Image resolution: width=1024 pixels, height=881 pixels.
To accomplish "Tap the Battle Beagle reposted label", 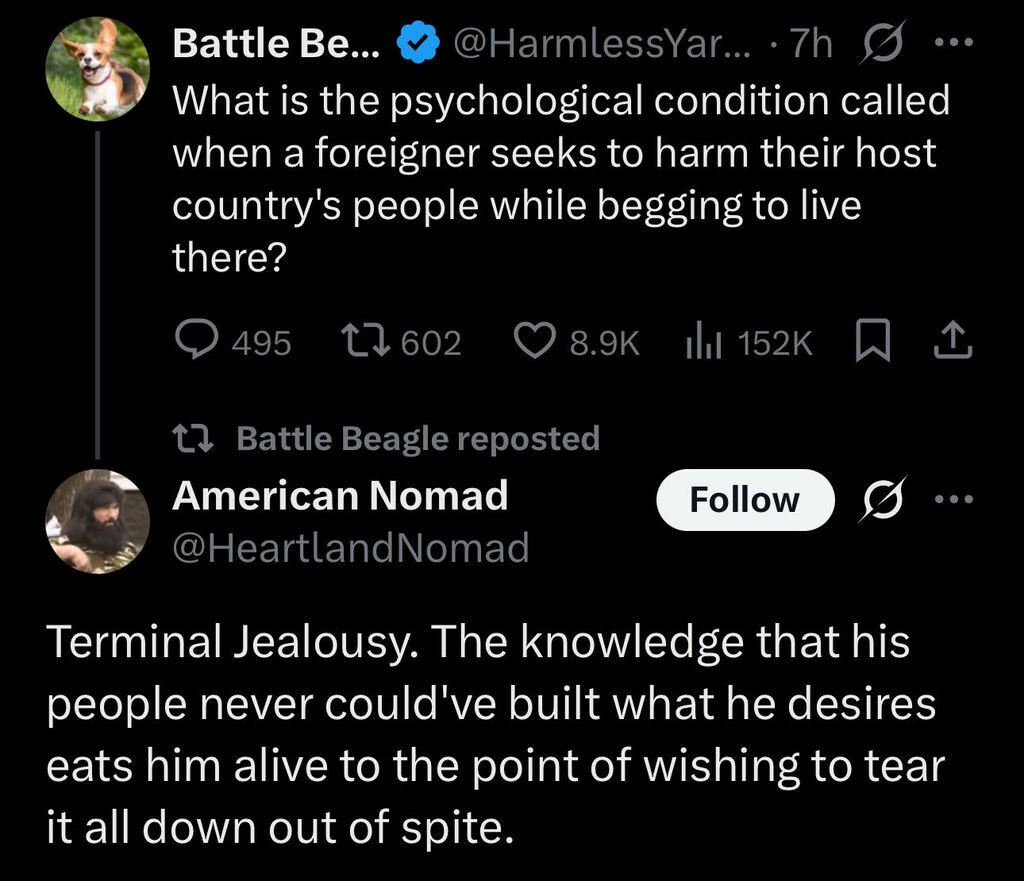I will [x=418, y=438].
